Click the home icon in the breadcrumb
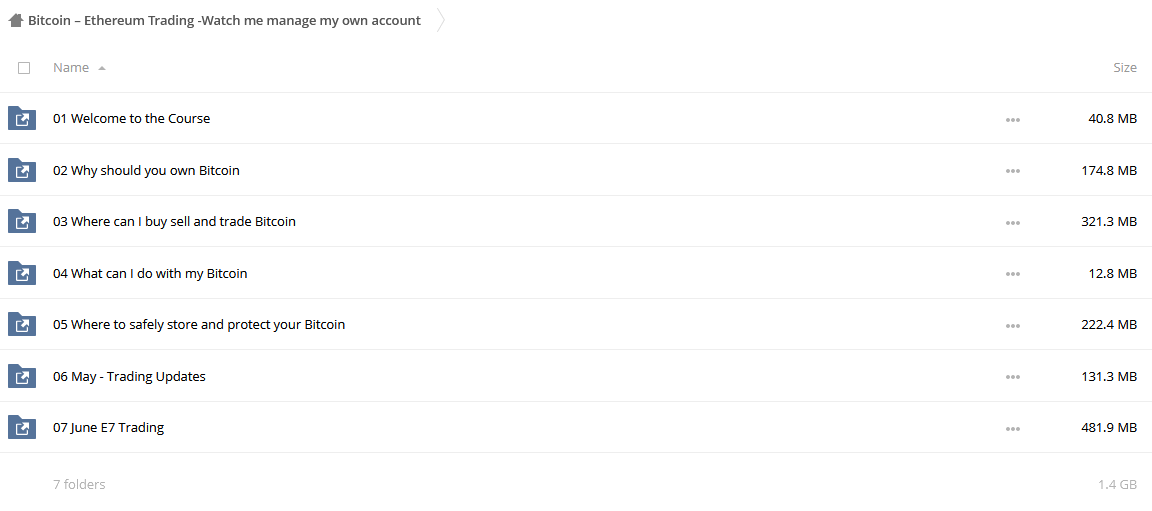The height and width of the screenshot is (511, 1152). point(16,21)
